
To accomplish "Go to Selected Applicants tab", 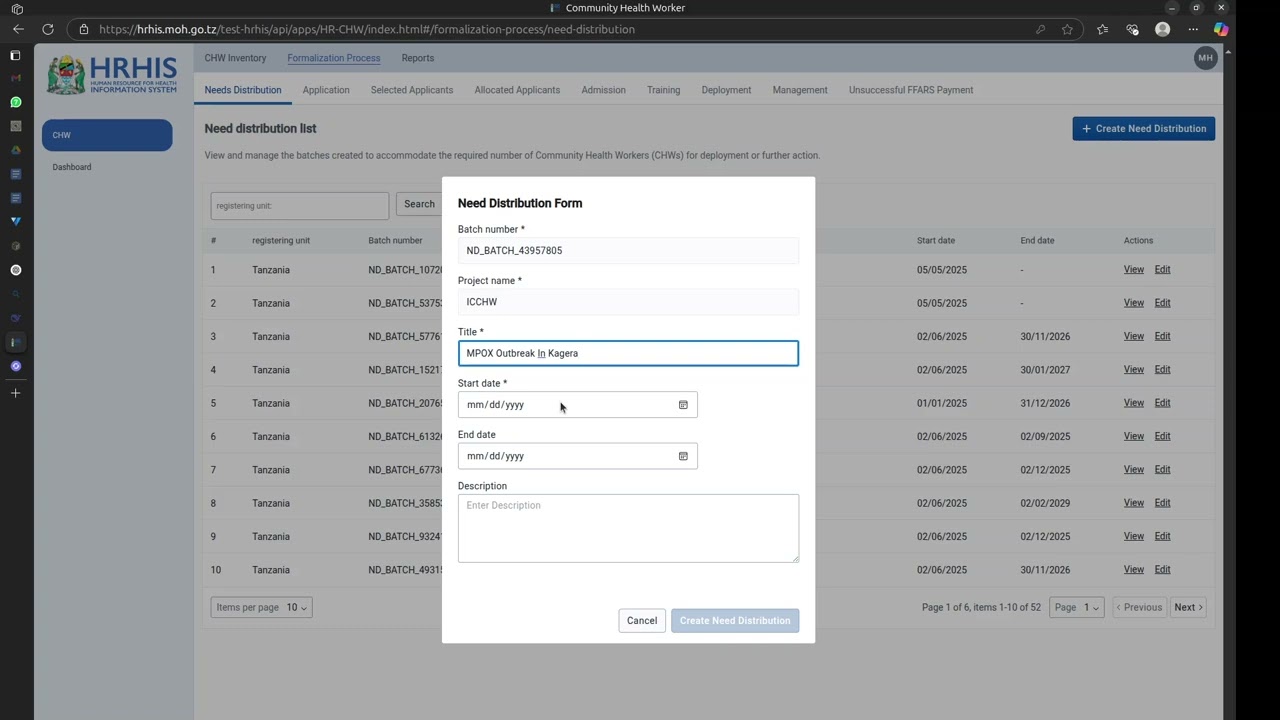I will [412, 90].
